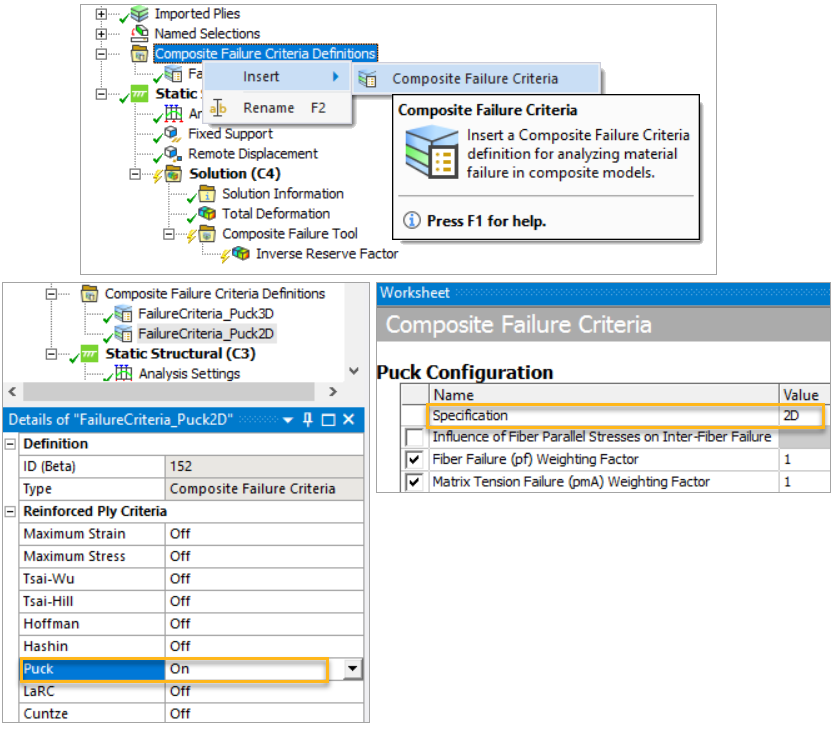Image resolution: width=836 pixels, height=730 pixels.
Task: Click the Static Structural green icon in top tree
Action: (x=139, y=94)
